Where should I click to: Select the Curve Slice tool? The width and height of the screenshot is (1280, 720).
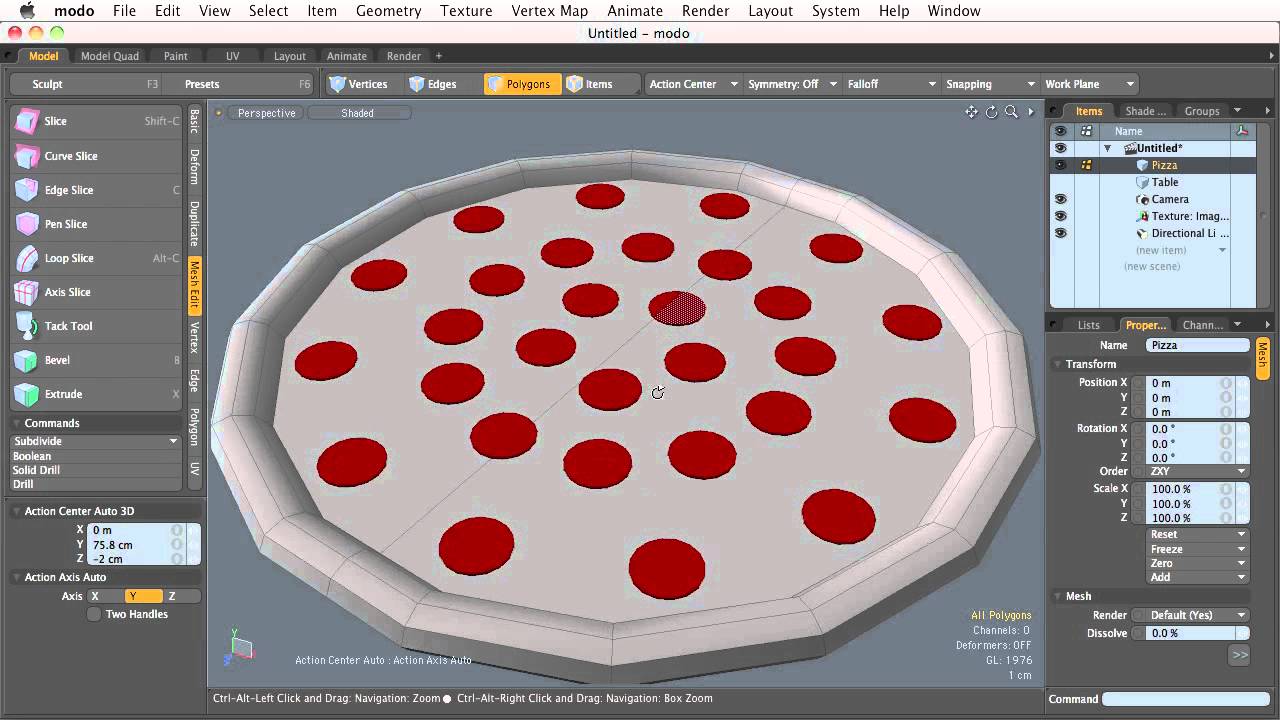(97, 156)
